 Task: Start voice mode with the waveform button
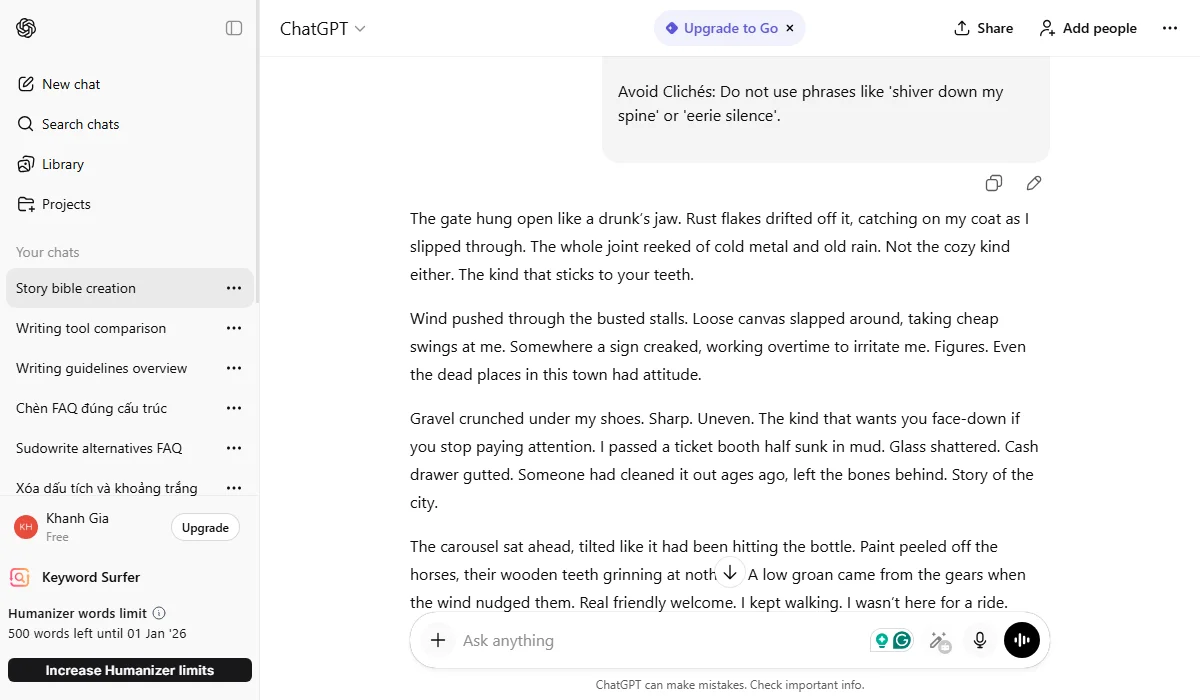1021,640
